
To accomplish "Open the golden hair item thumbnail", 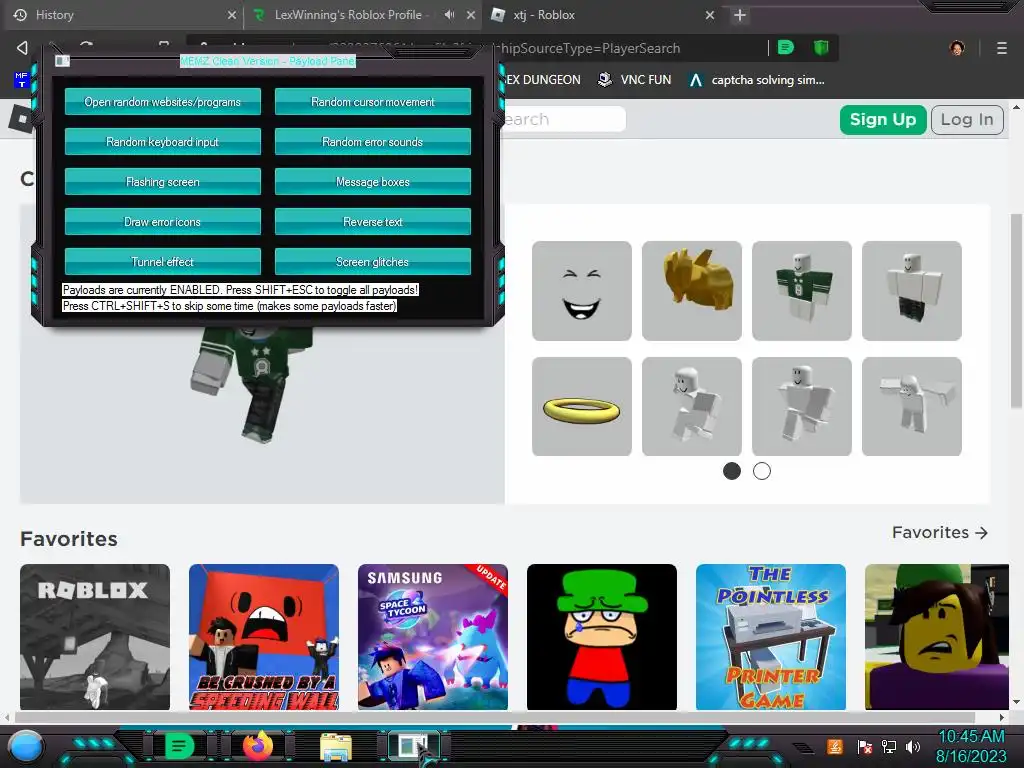I will 692,291.
